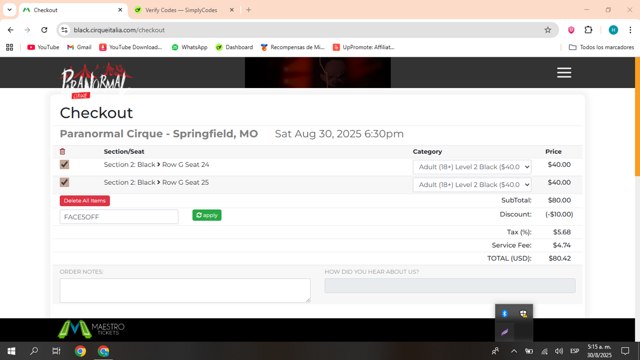
Task: Click the TOTAL (USD) $80.42 value
Action: click(x=560, y=258)
